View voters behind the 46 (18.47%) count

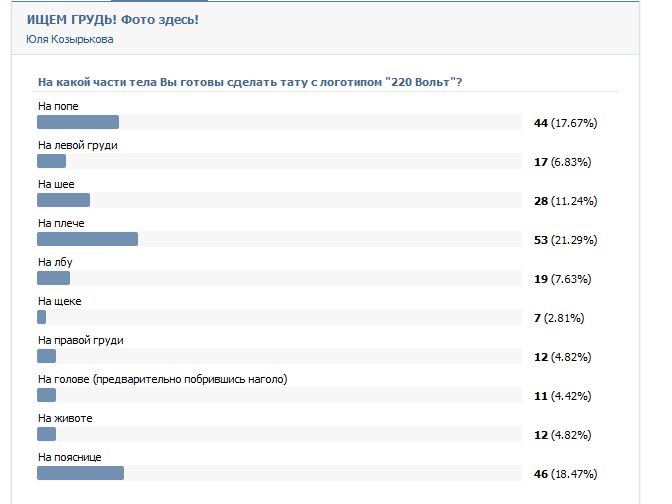pyautogui.click(x=565, y=474)
